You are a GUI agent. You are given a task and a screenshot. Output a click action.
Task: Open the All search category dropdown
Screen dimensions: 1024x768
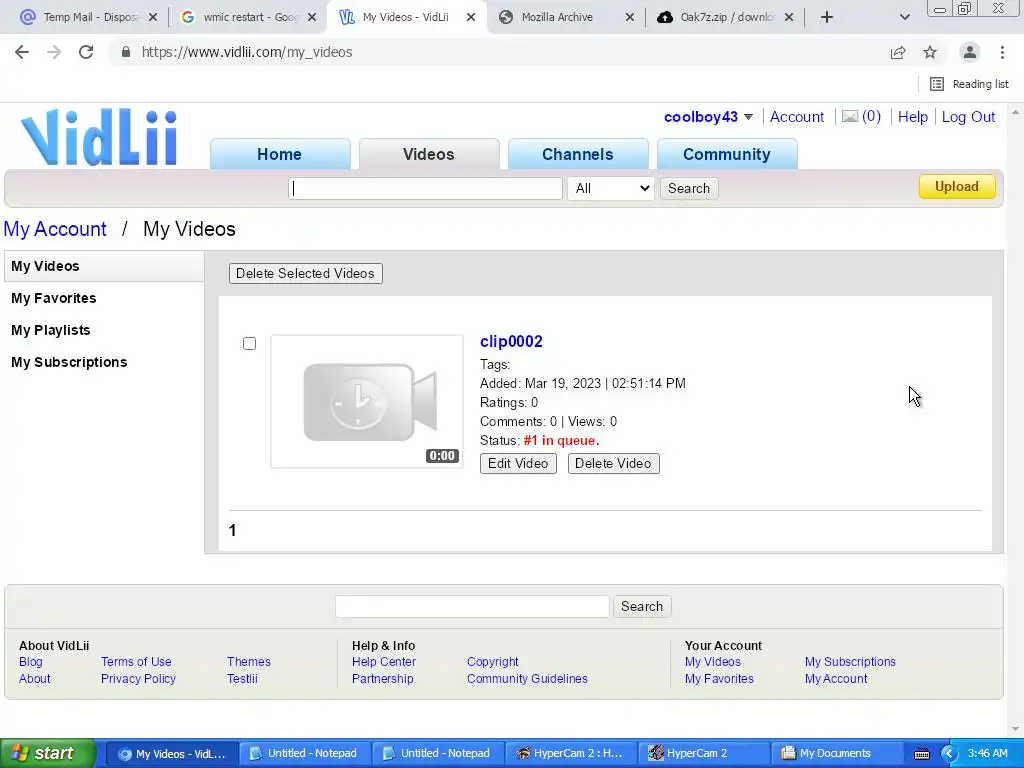point(611,189)
